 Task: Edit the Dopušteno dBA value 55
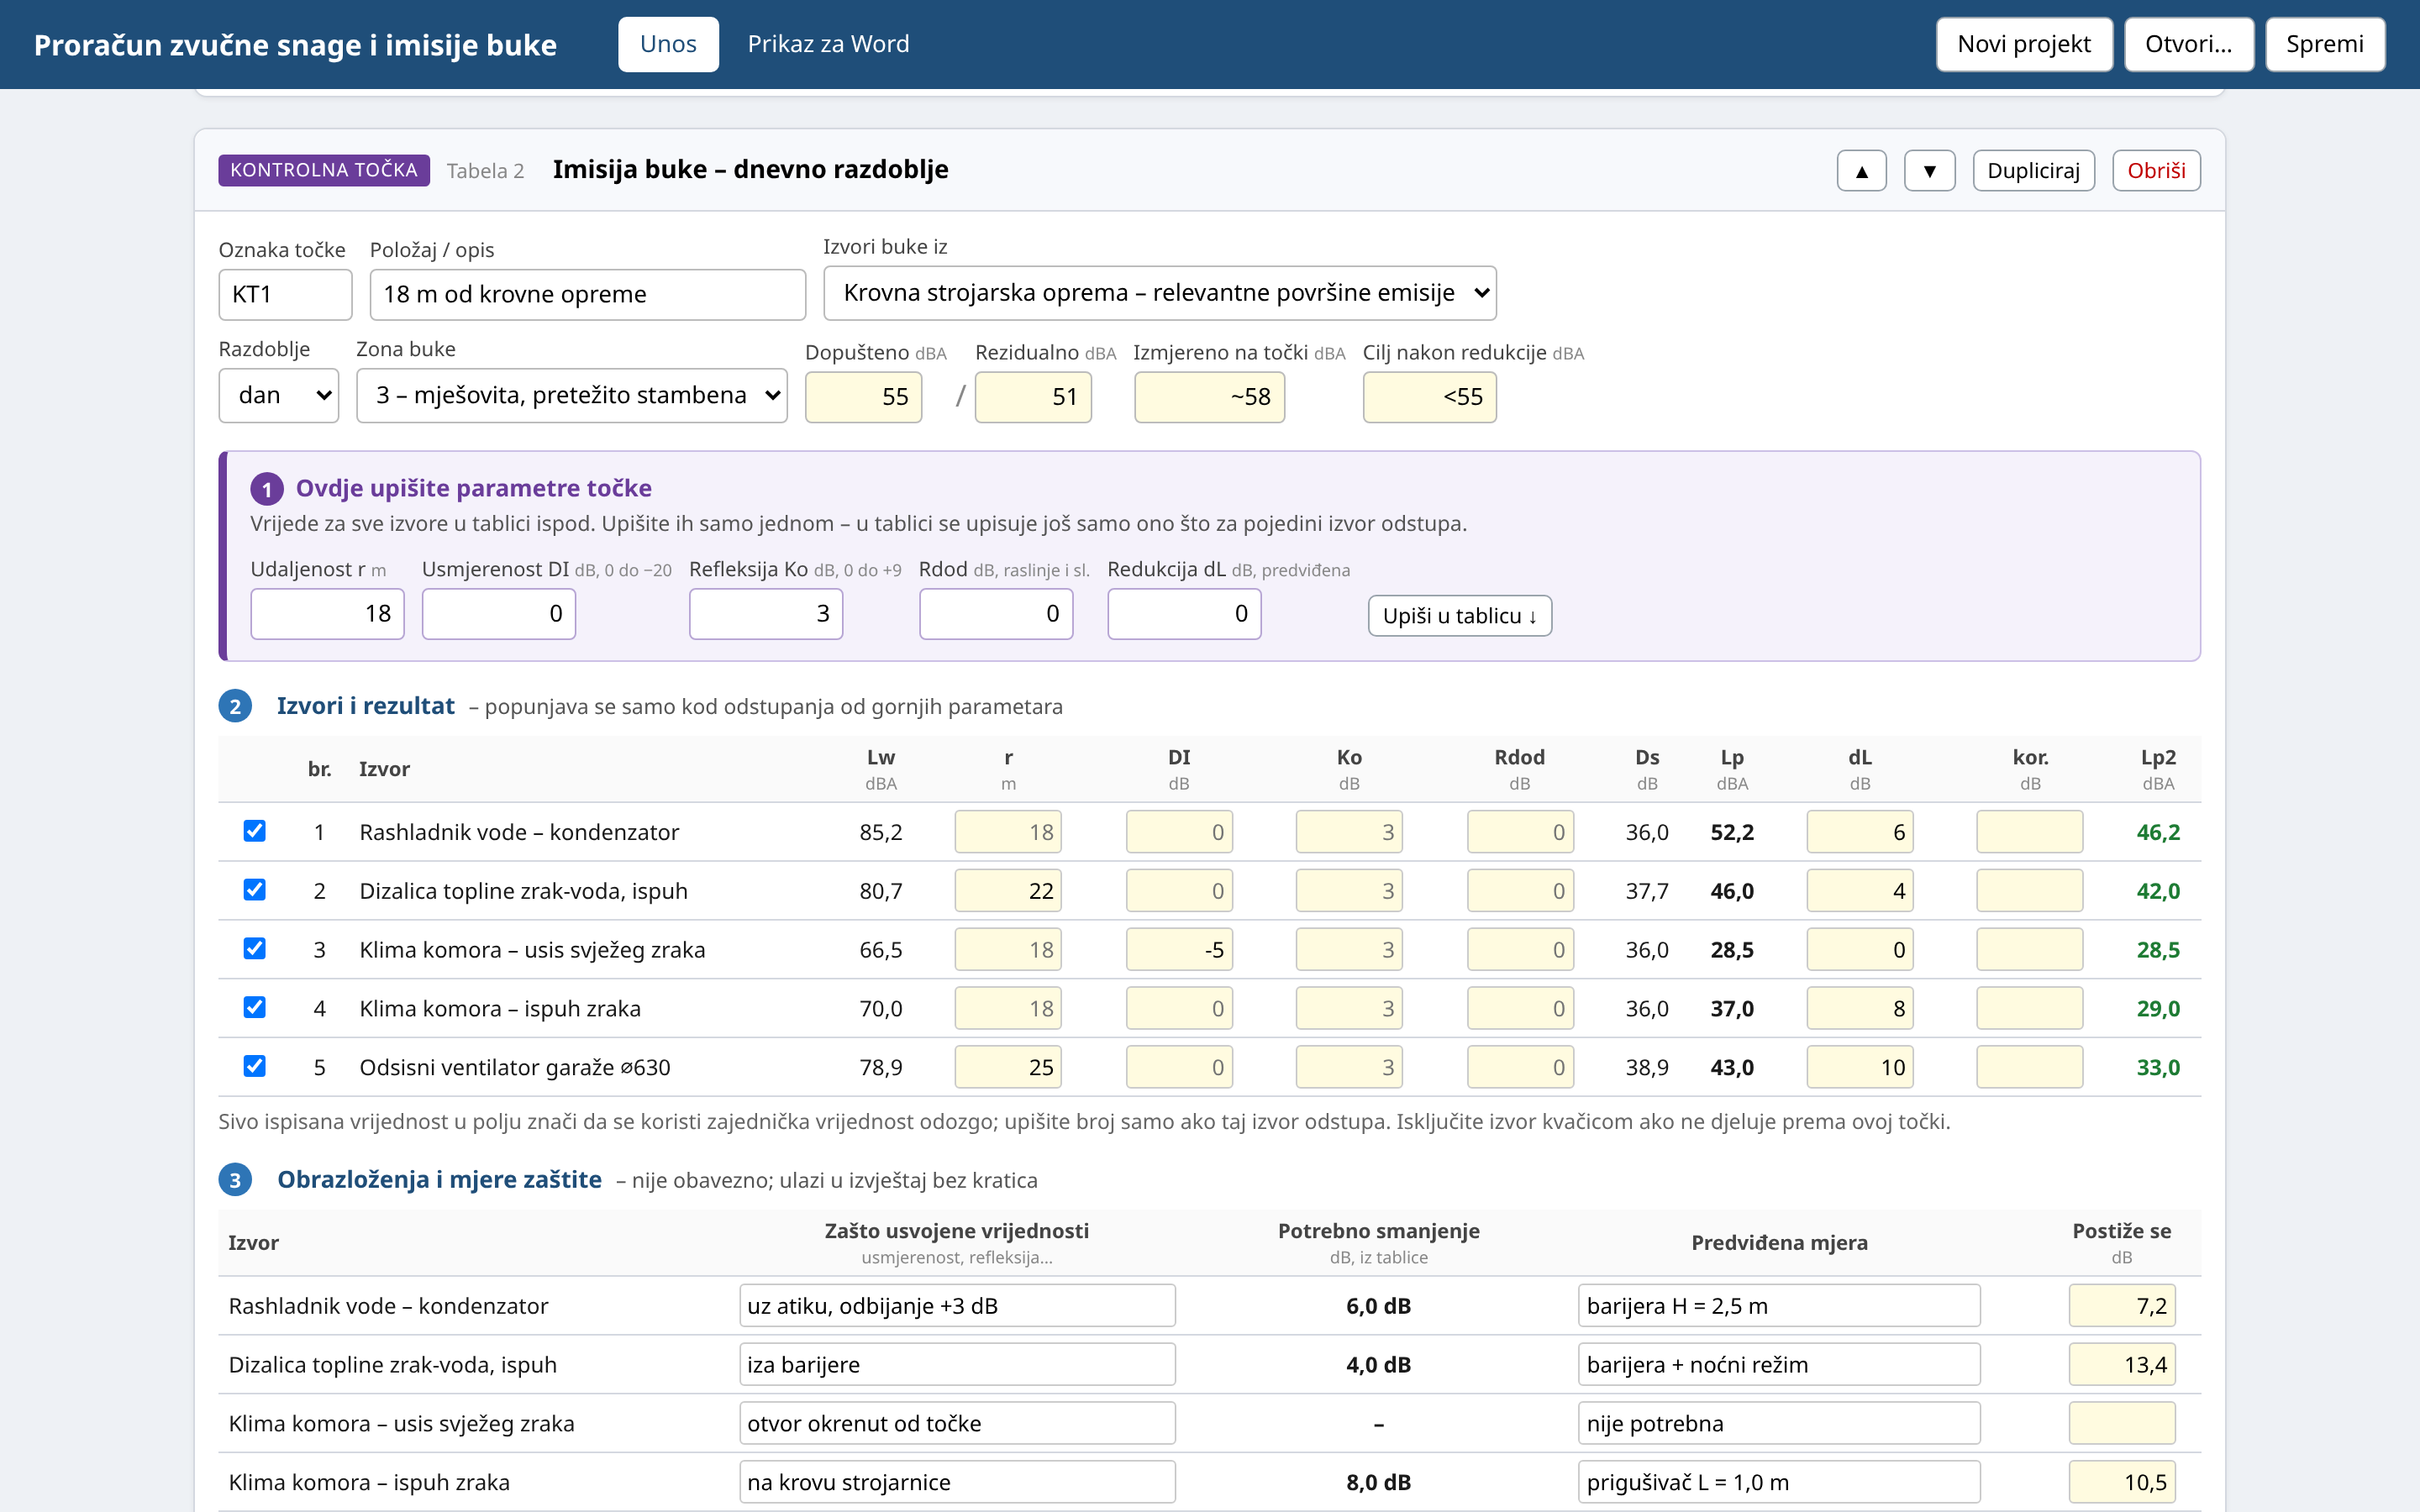coord(863,397)
